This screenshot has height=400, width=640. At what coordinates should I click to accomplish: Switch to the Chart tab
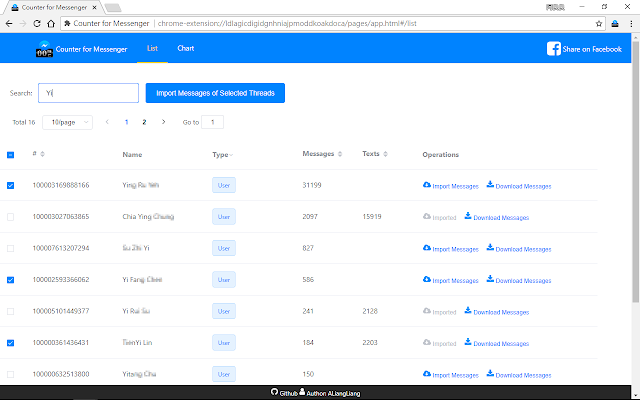[x=185, y=48]
